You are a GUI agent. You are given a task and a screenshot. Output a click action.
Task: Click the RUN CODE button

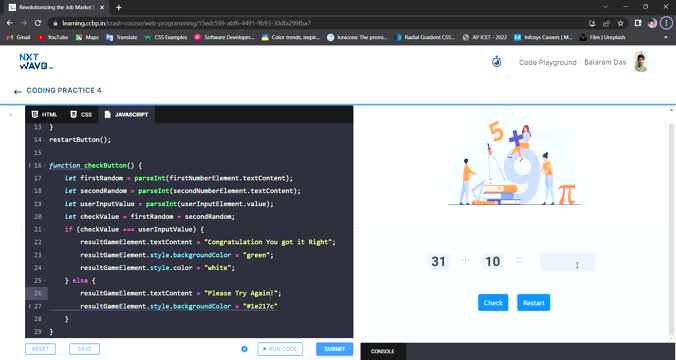click(x=280, y=349)
